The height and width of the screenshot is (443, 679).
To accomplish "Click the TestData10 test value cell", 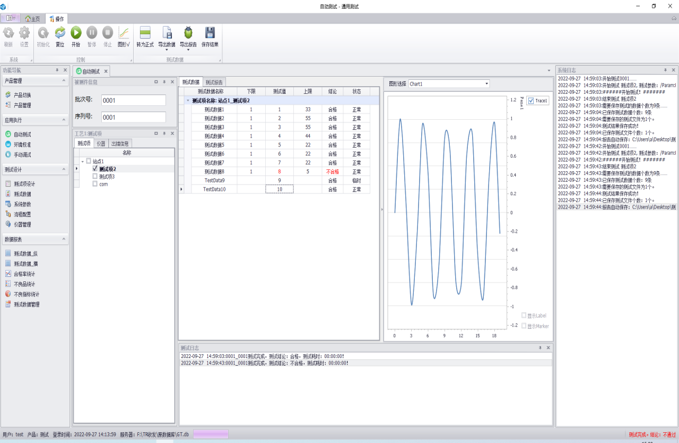I will pyautogui.click(x=279, y=189).
